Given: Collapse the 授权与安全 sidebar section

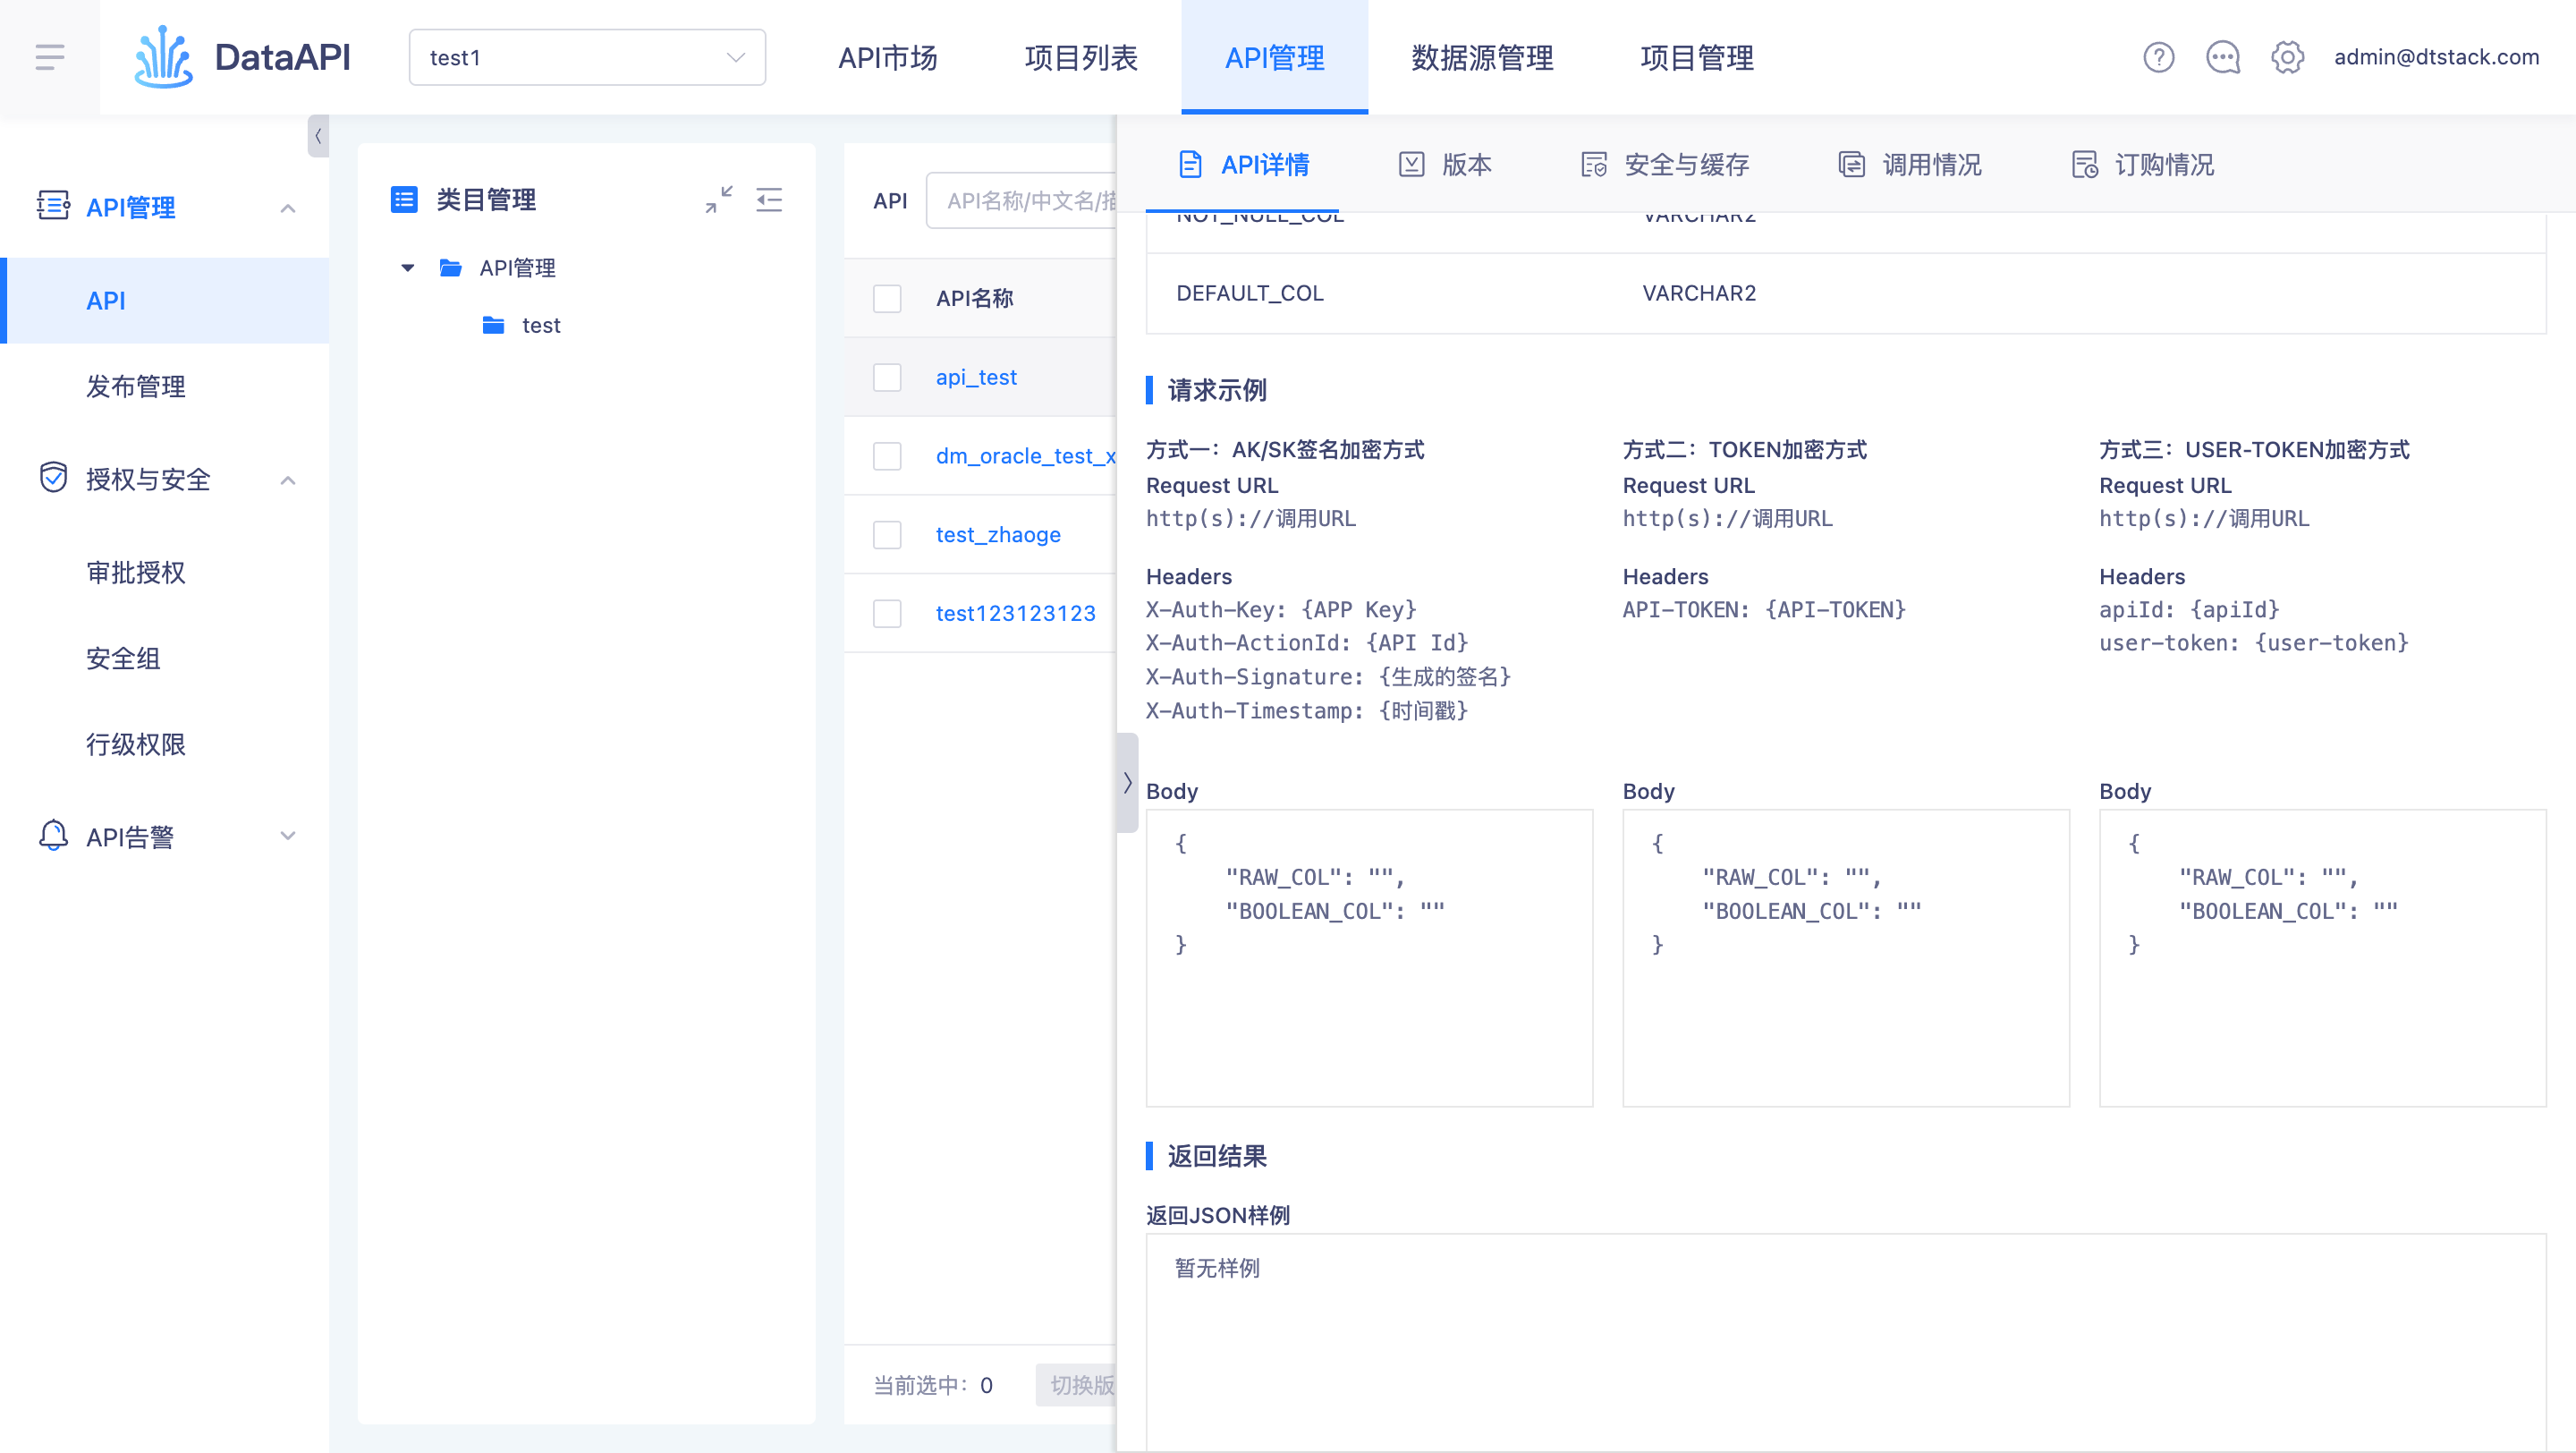Looking at the screenshot, I should tap(289, 480).
